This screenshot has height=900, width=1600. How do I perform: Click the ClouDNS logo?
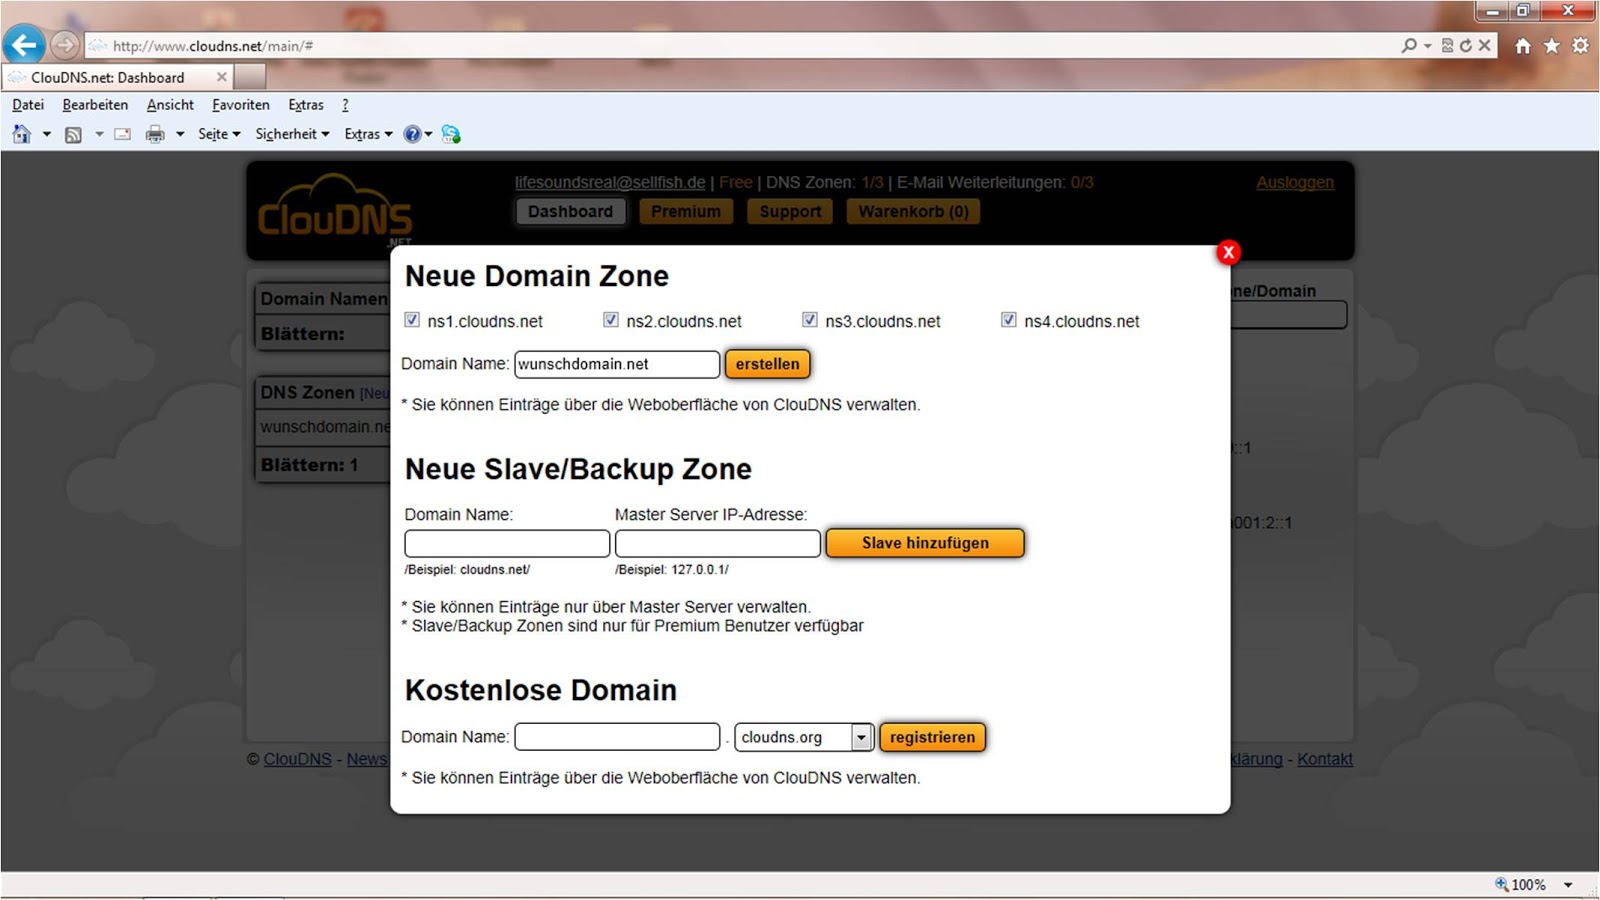(334, 209)
